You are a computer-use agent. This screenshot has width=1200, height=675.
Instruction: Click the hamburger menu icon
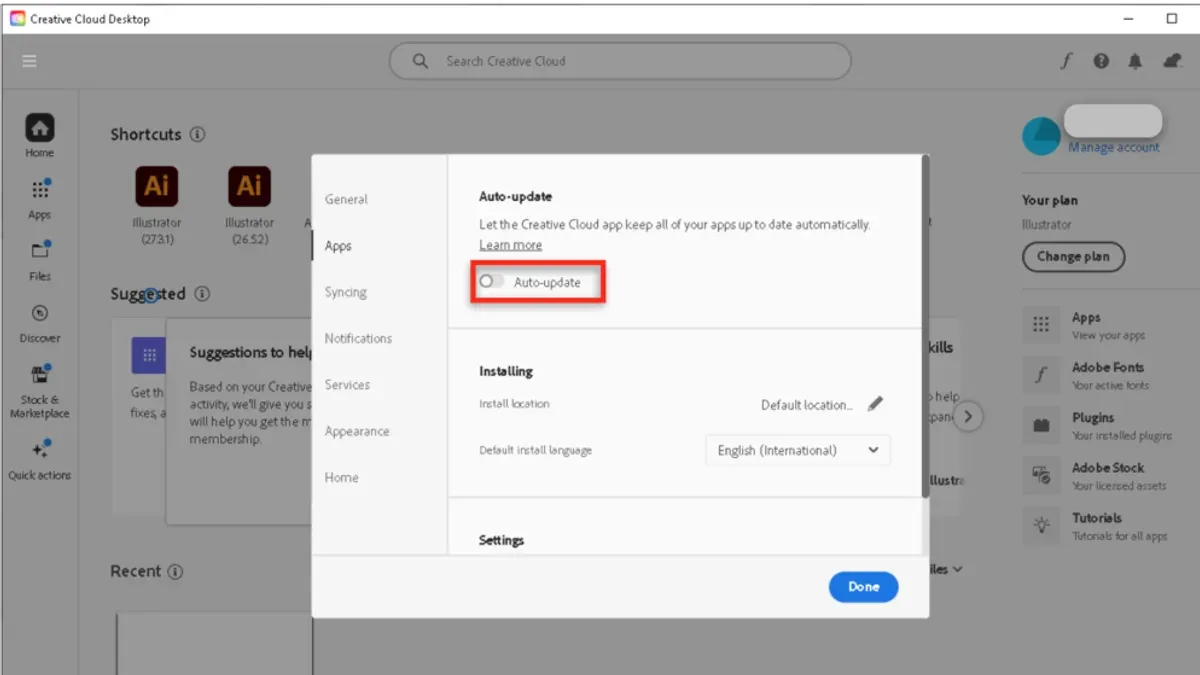pyautogui.click(x=29, y=61)
